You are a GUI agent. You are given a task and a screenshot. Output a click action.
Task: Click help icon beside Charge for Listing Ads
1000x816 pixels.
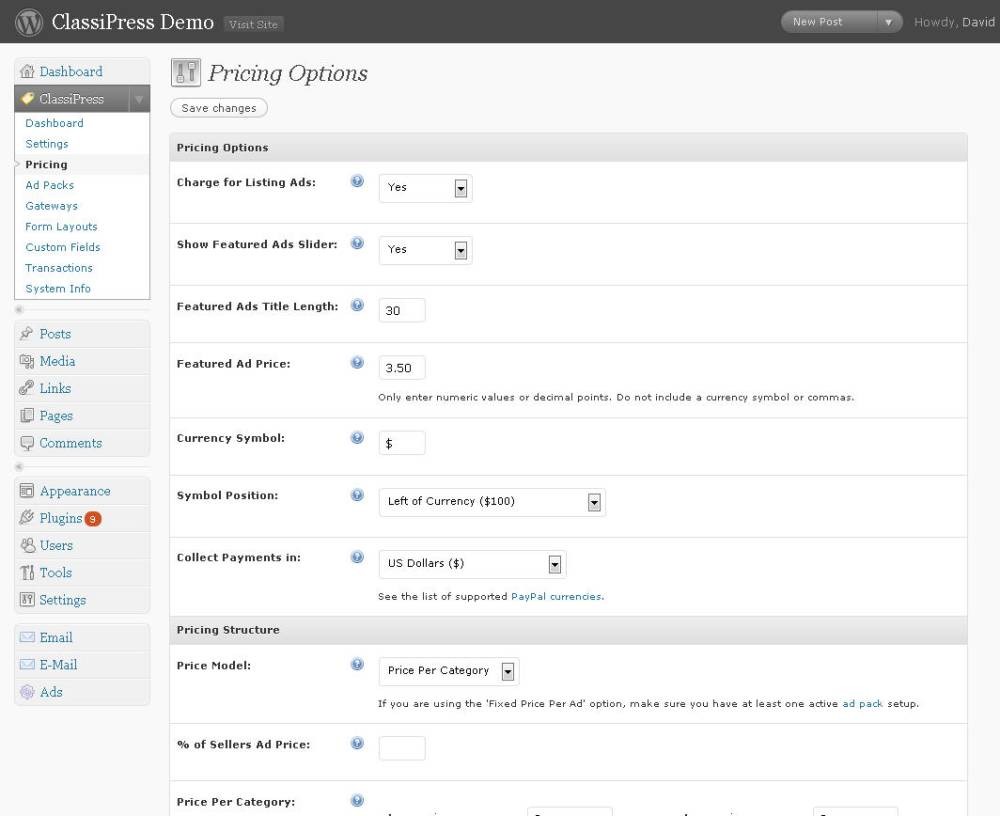click(x=357, y=182)
